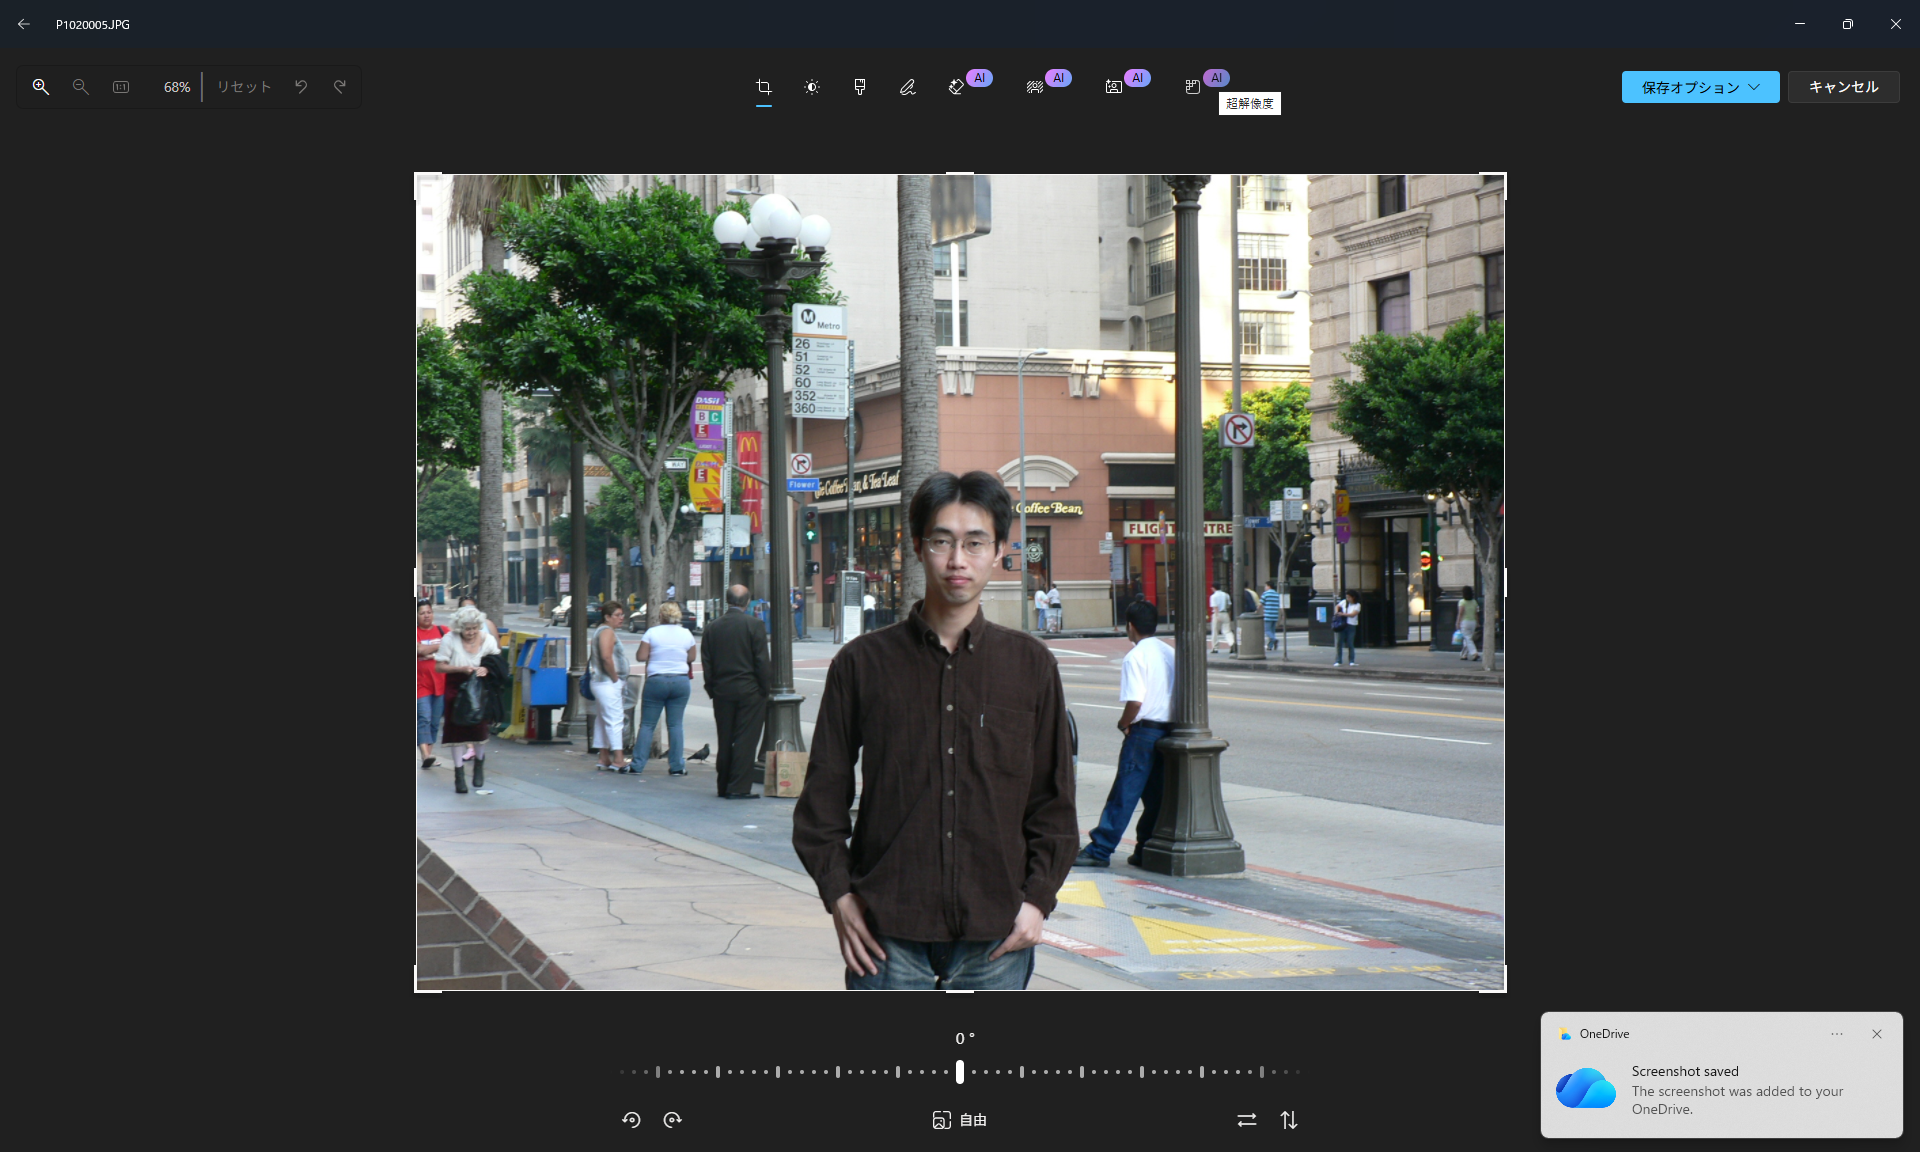Click the straighten angle slider handle
This screenshot has height=1152, width=1920.
pyautogui.click(x=960, y=1072)
